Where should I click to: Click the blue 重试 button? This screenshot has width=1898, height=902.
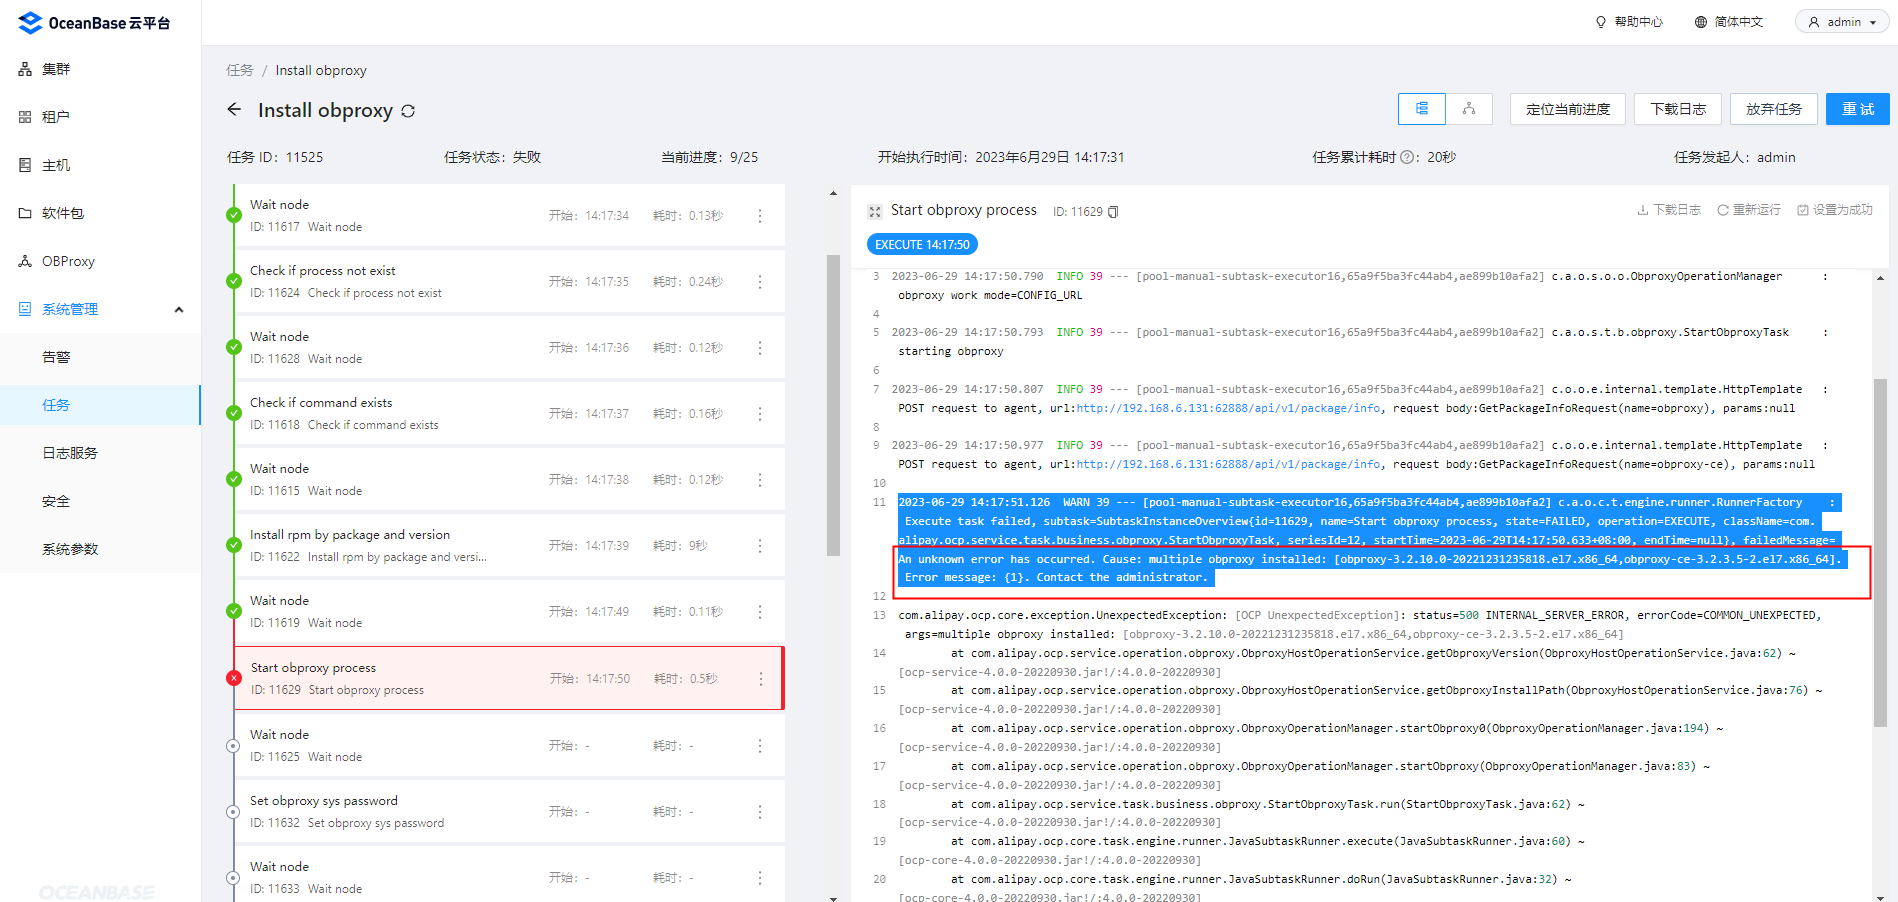[1858, 109]
